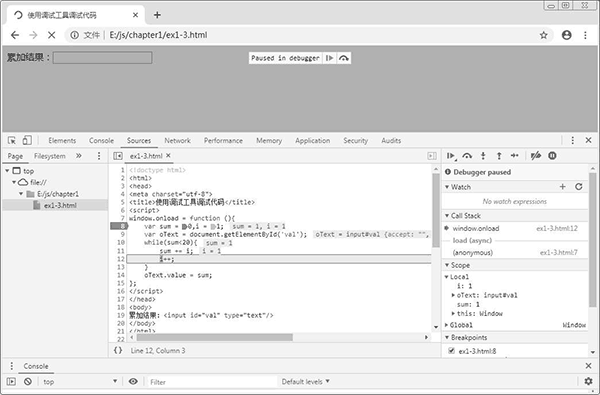
Task: Step over next function call
Action: (x=467, y=156)
